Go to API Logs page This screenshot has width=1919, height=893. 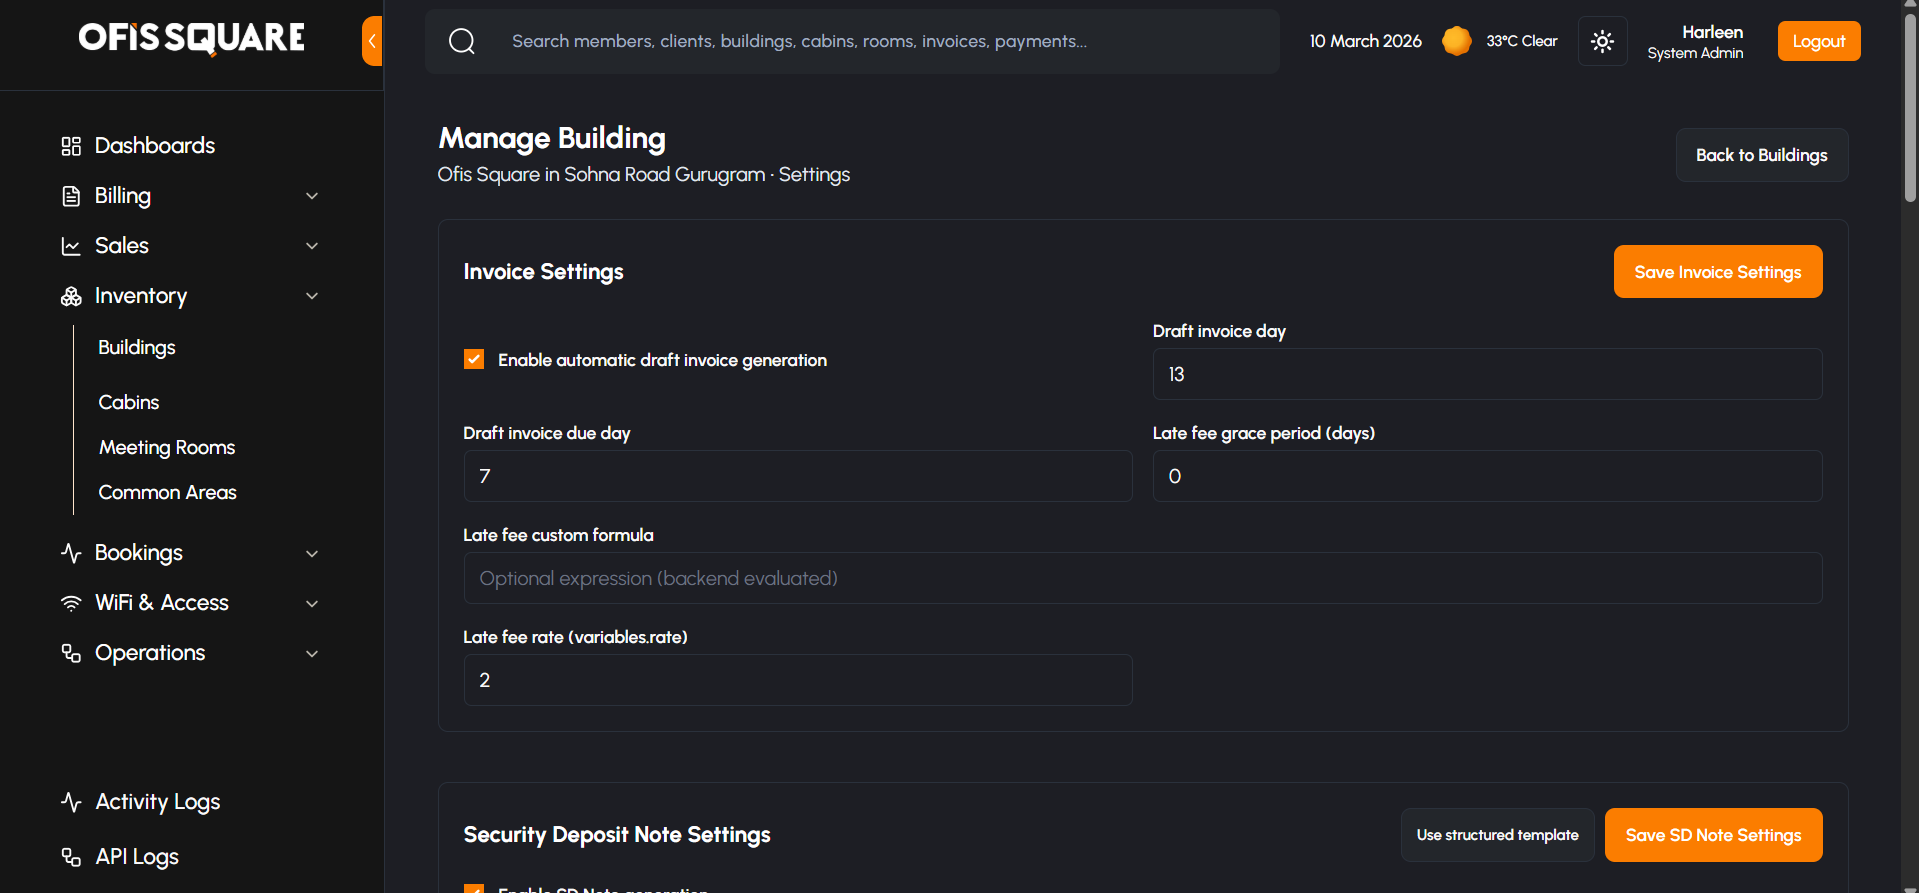pos(137,857)
